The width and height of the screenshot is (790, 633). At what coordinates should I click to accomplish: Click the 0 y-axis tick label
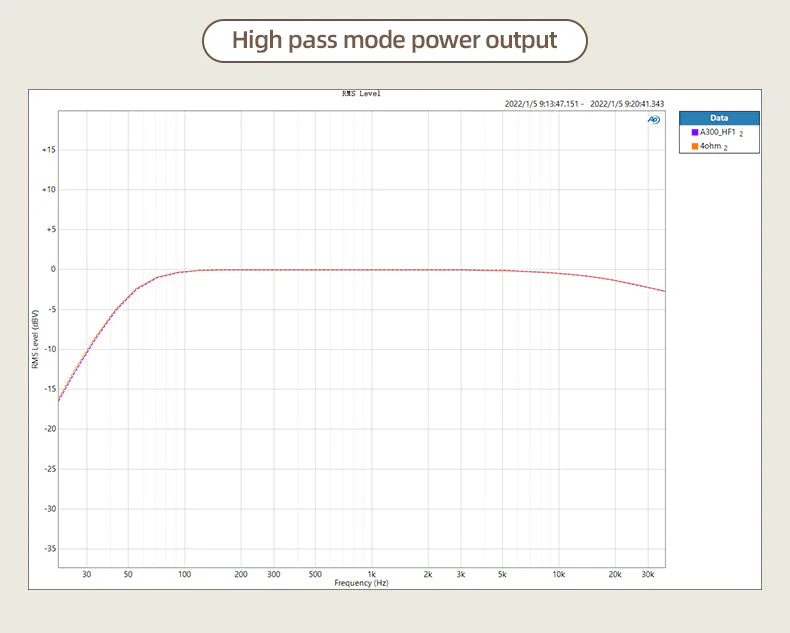pyautogui.click(x=53, y=269)
